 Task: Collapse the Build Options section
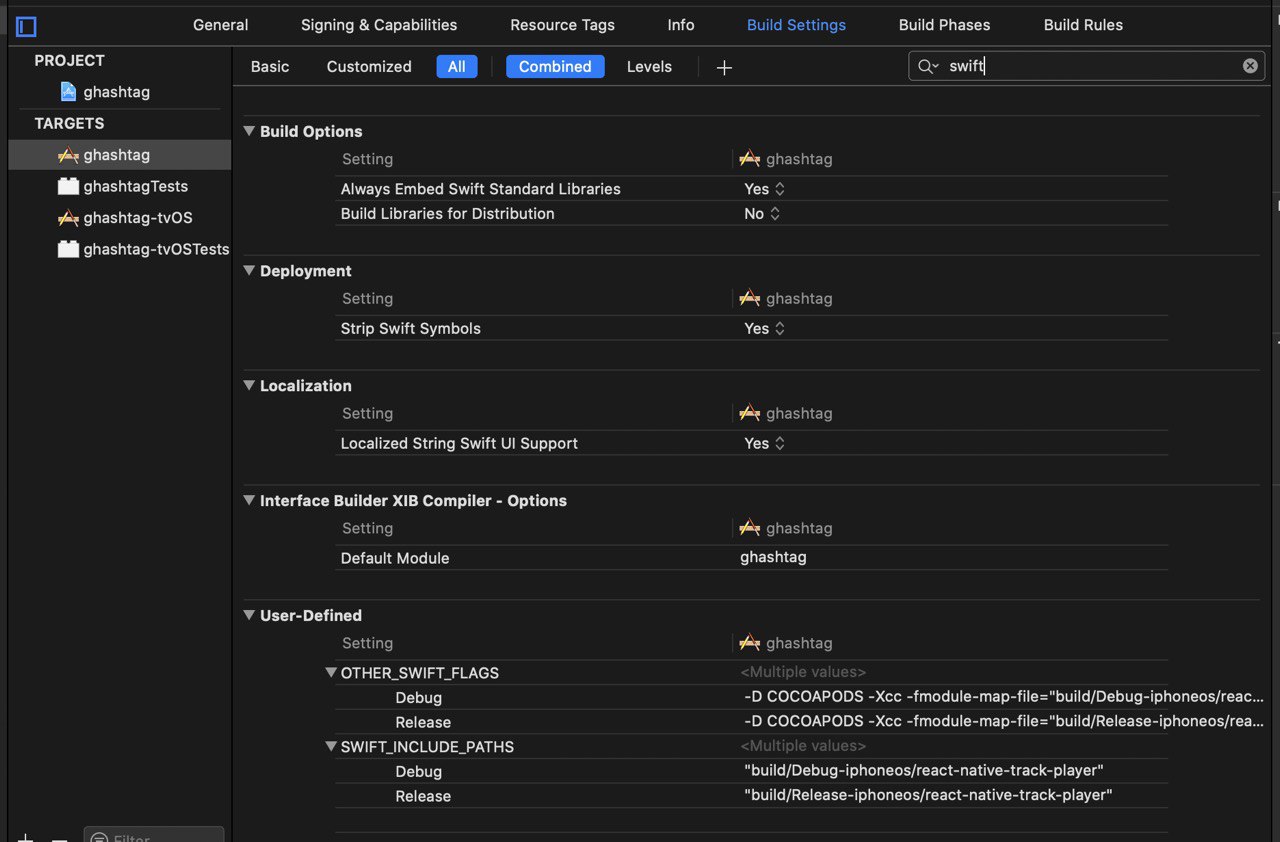[249, 131]
